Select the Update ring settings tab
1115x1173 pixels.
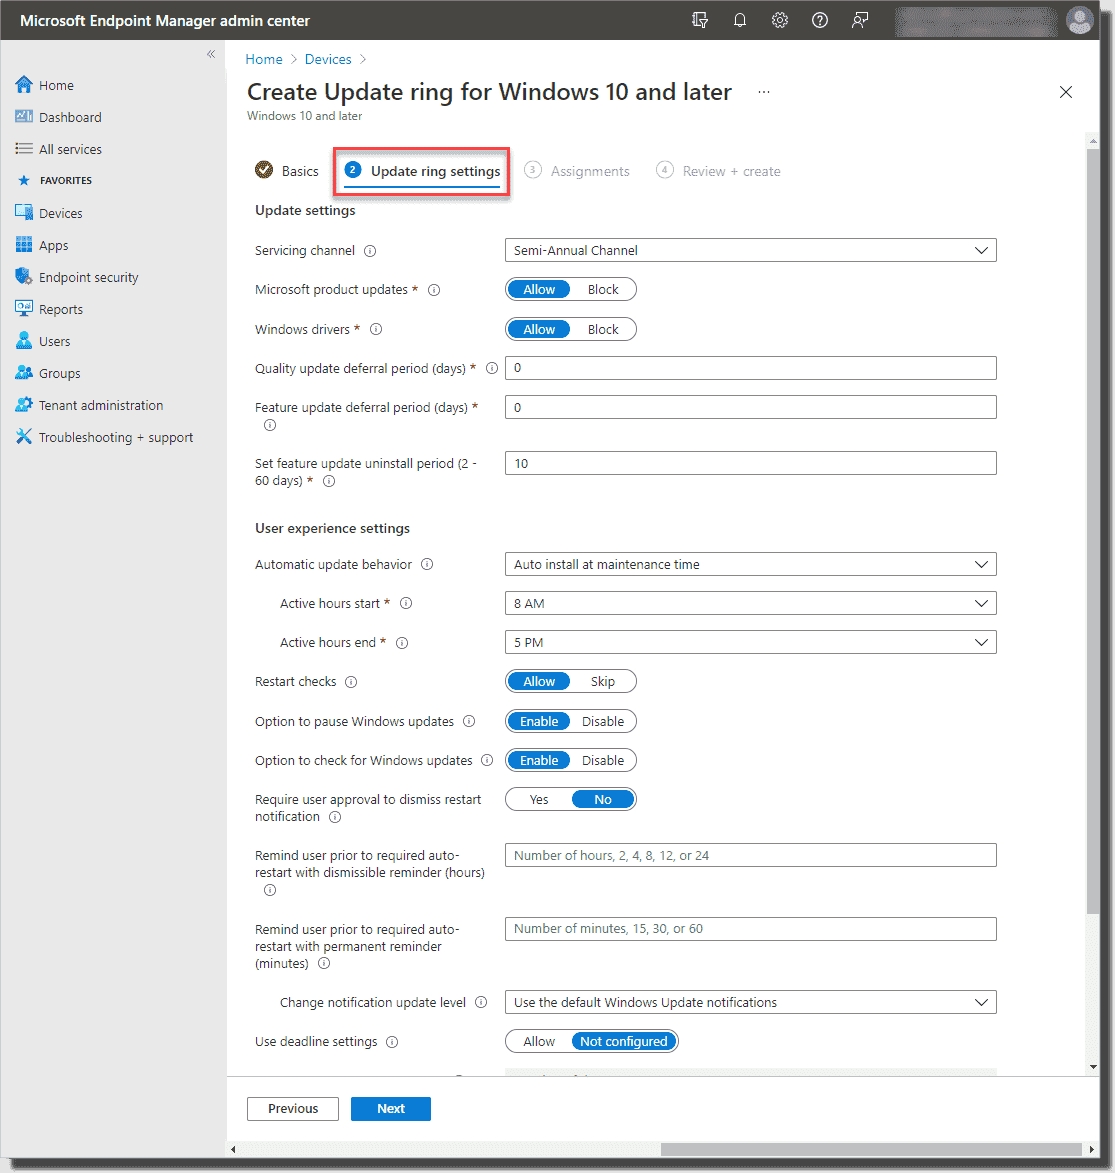(x=422, y=171)
